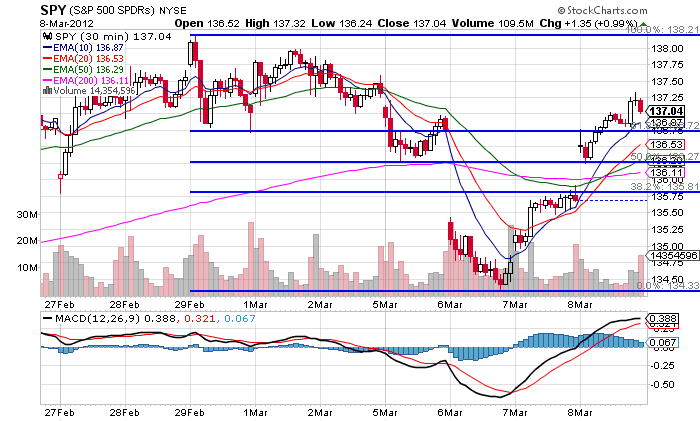Click the 8Mar date under MACD panel
700x421 pixels.
tap(580, 413)
